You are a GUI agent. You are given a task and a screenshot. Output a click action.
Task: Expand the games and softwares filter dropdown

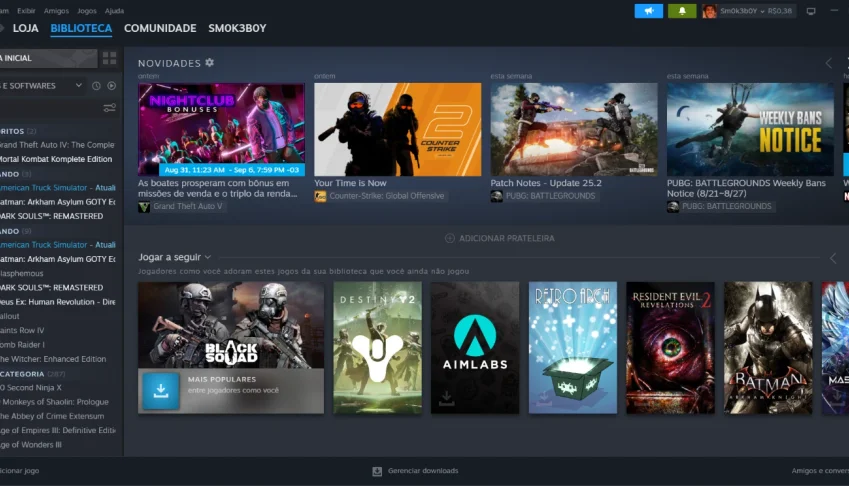click(42, 86)
